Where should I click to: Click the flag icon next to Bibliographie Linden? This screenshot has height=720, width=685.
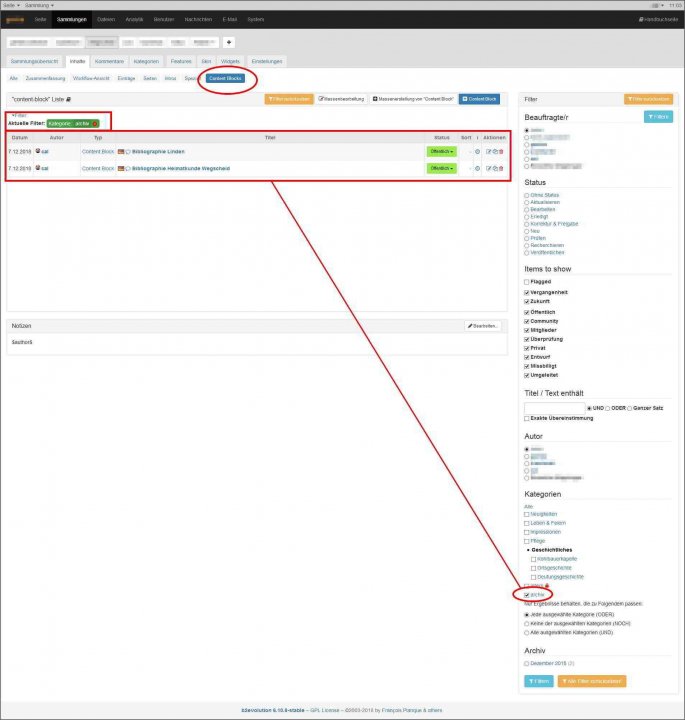pyautogui.click(x=121, y=152)
